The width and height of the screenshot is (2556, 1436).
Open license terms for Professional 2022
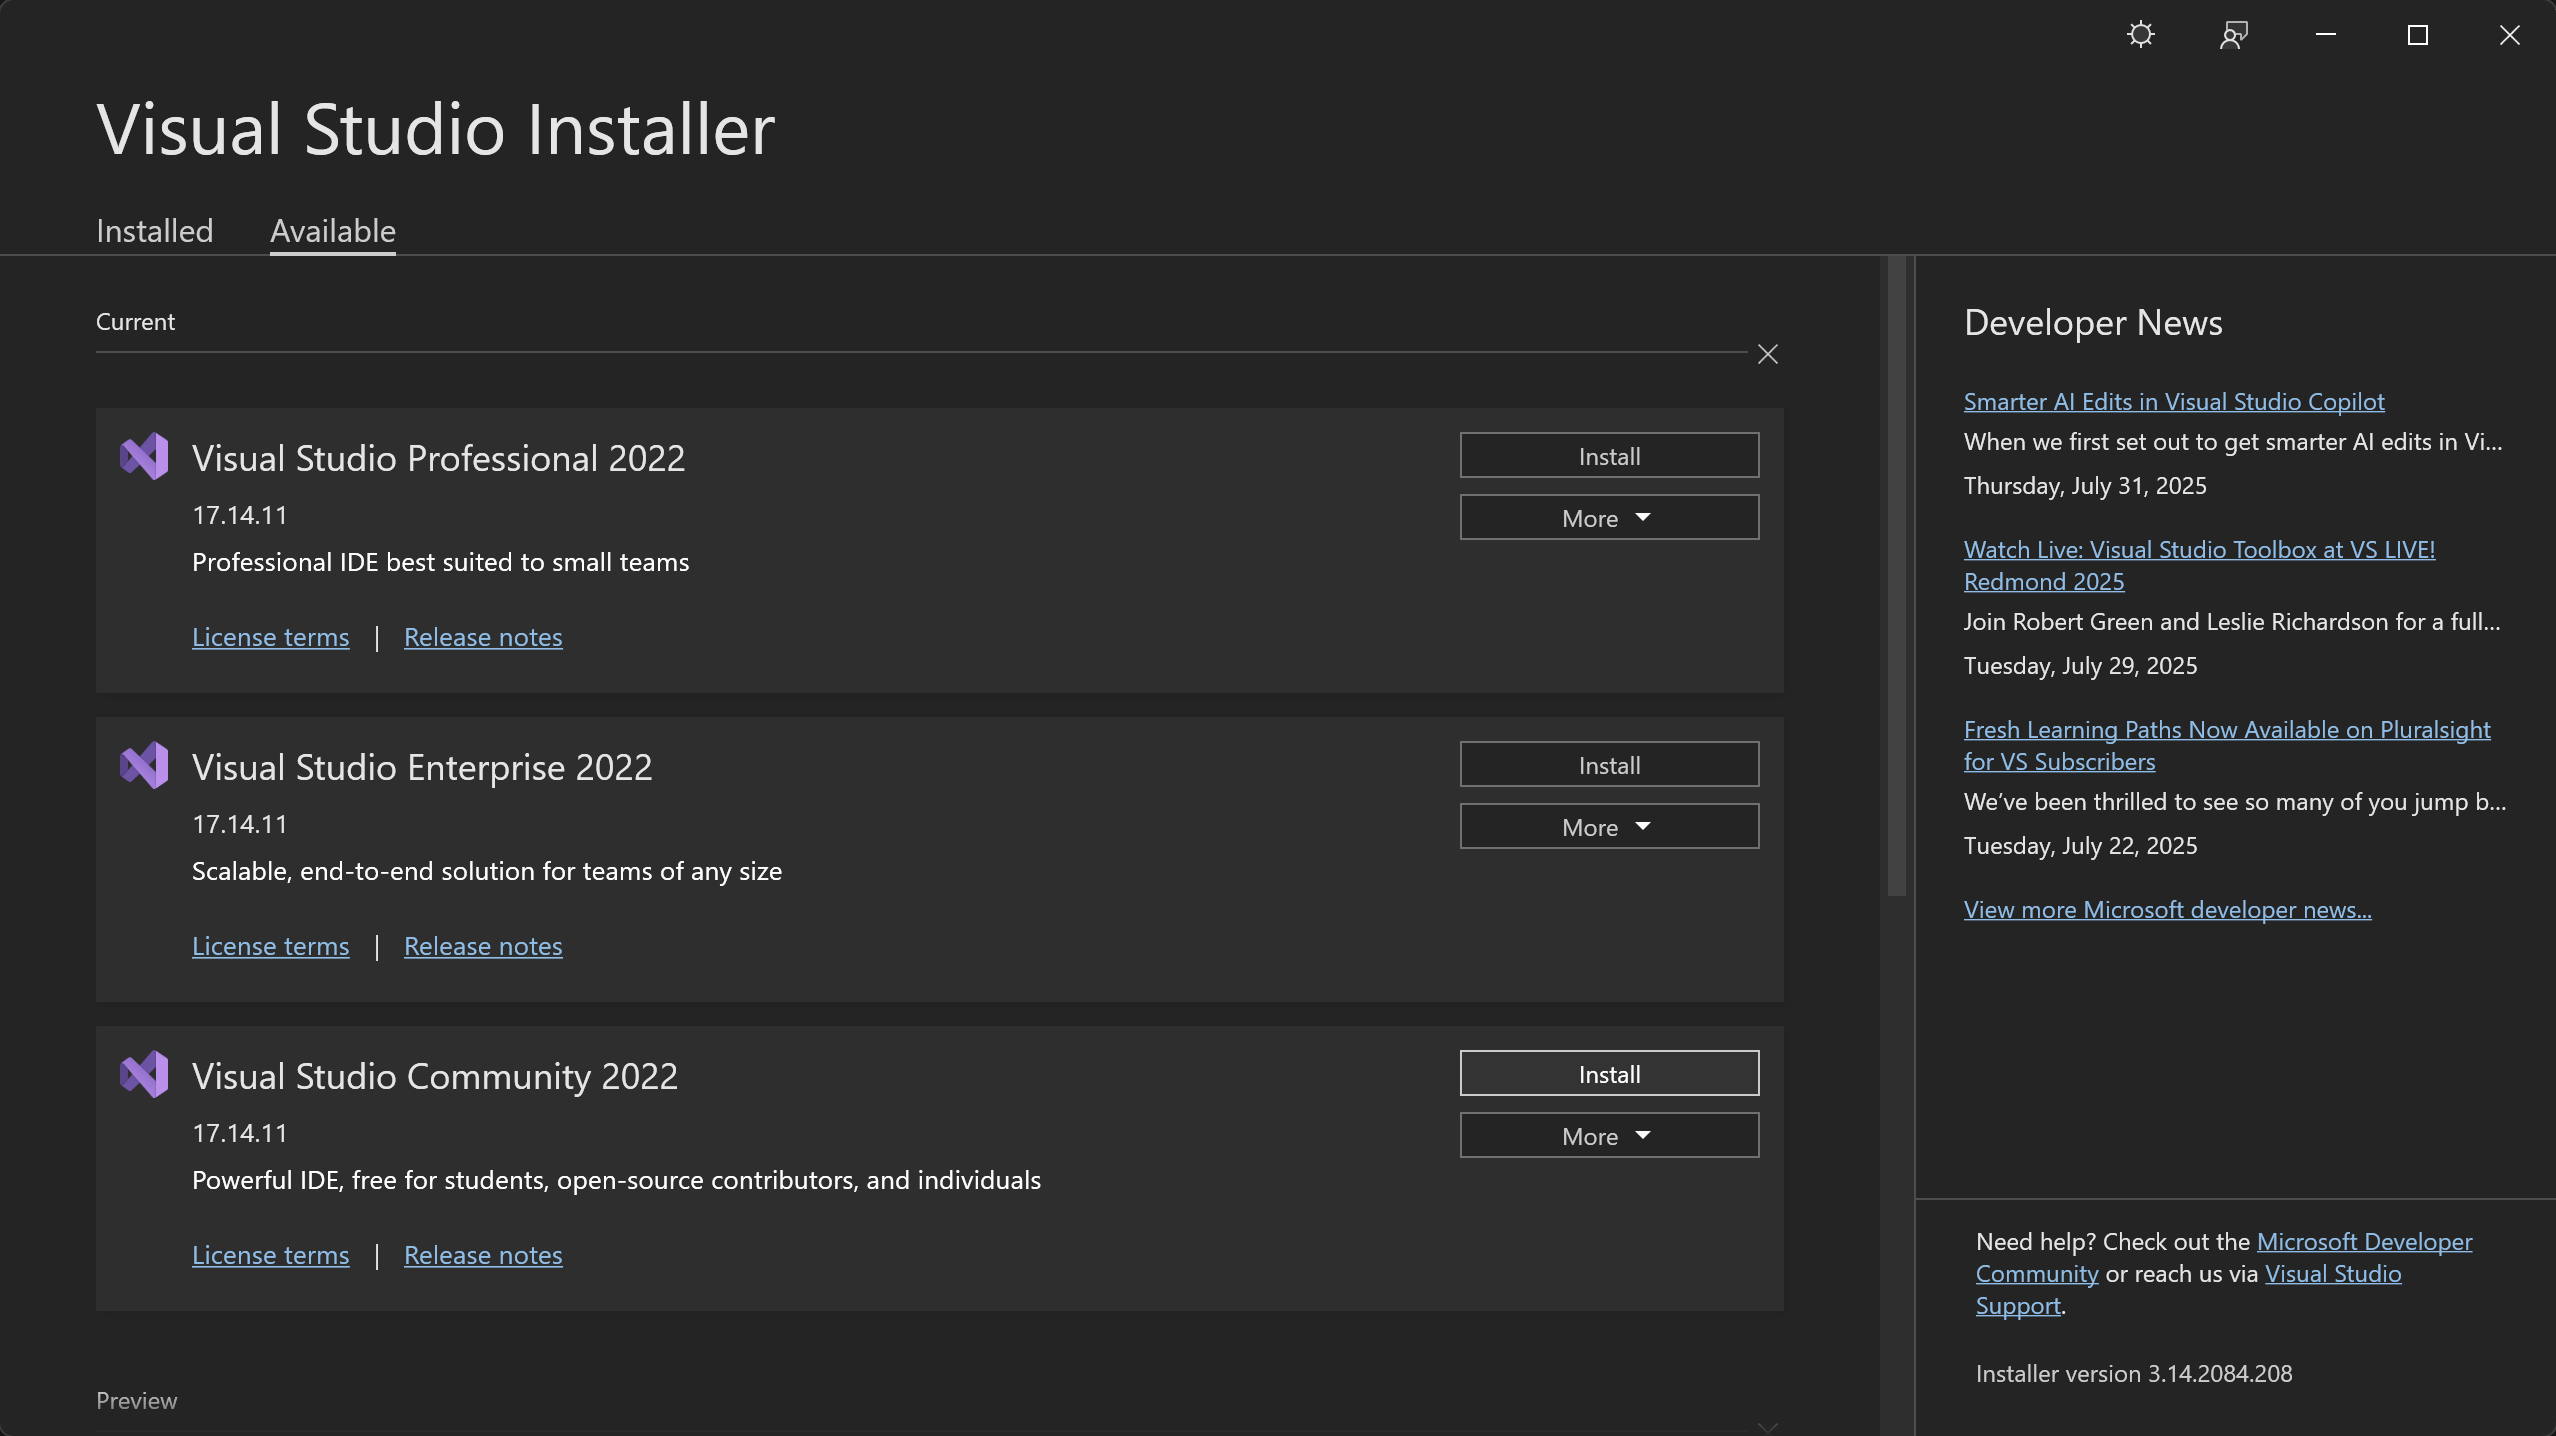[x=270, y=636]
